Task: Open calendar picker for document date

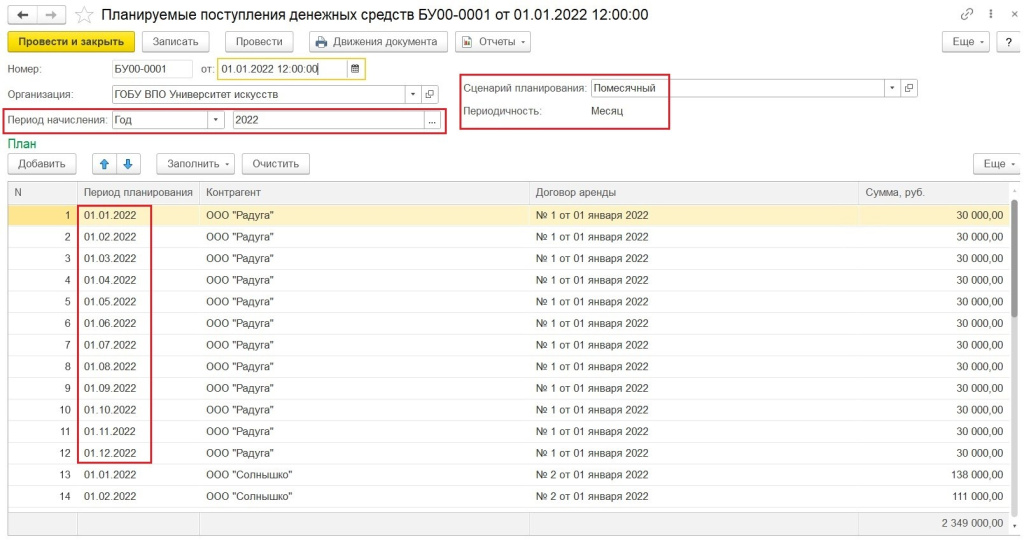Action: click(x=355, y=69)
